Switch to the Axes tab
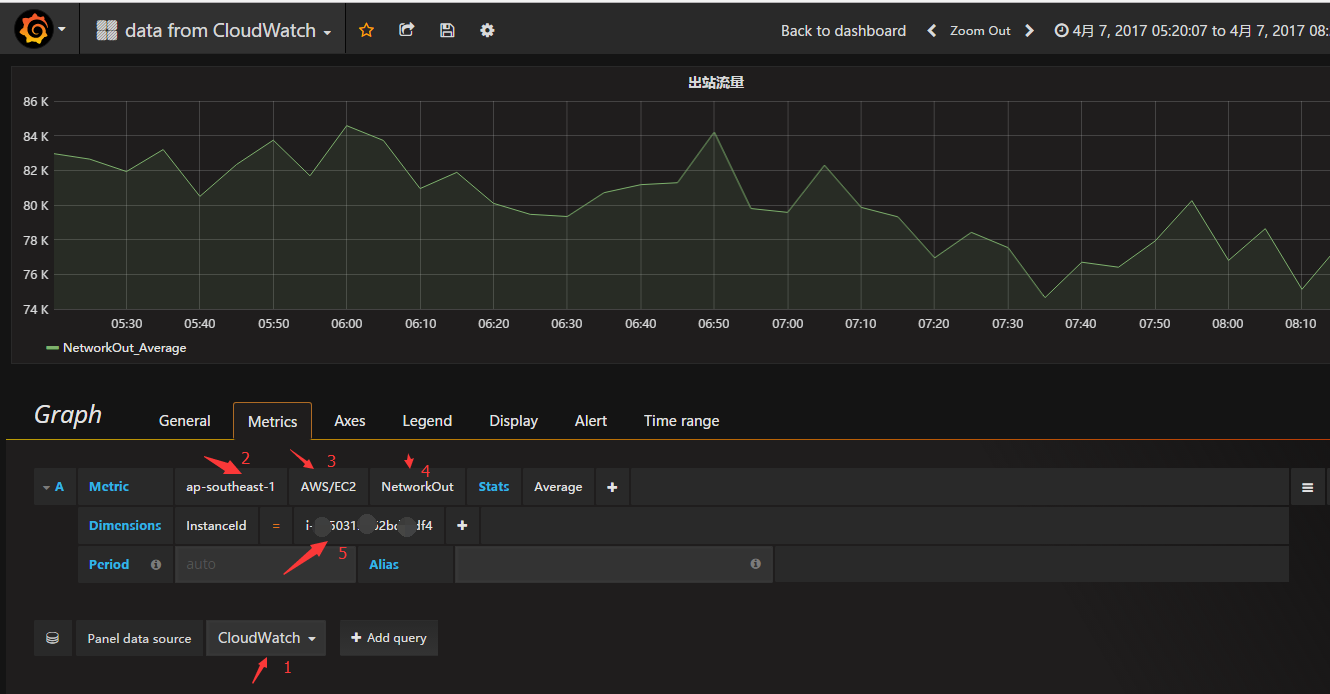 point(349,421)
